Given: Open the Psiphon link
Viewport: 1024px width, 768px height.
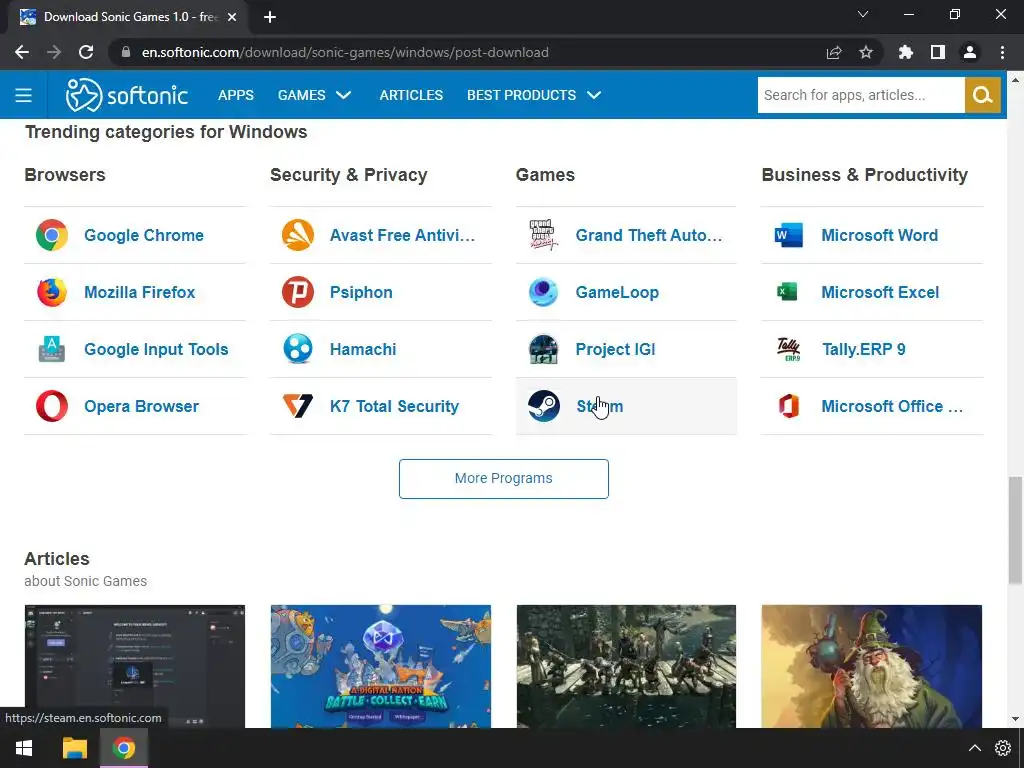Looking at the screenshot, I should click(x=361, y=292).
